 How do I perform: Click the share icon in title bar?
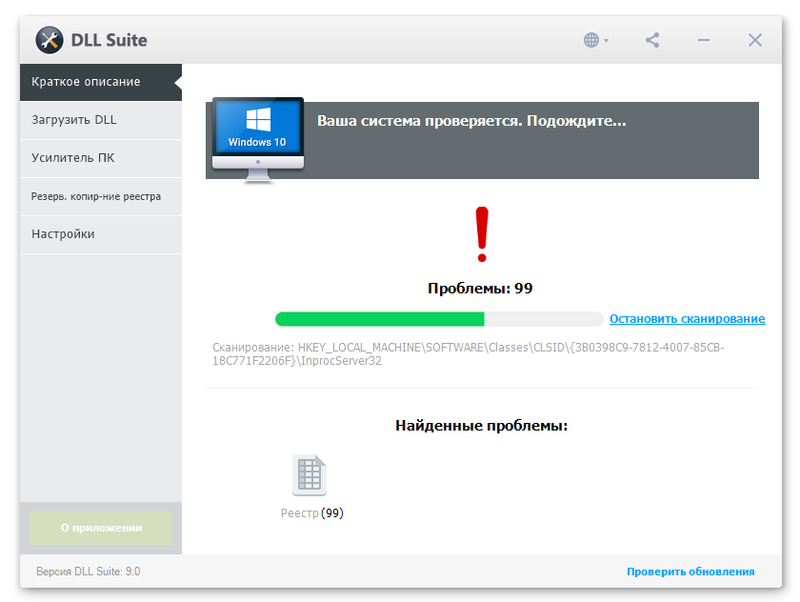(652, 40)
